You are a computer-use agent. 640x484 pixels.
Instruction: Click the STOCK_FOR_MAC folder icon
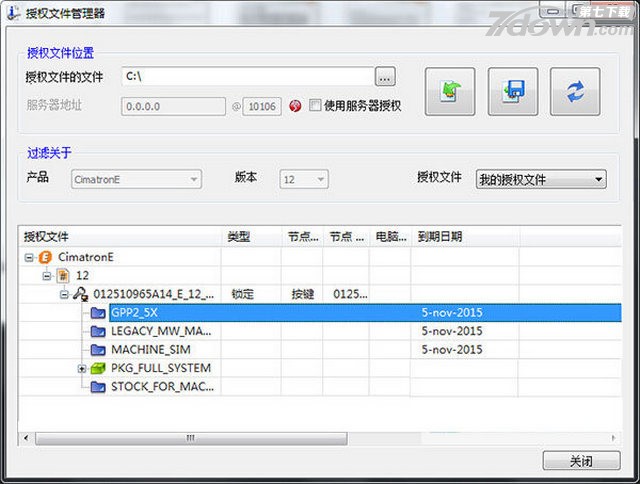pyautogui.click(x=98, y=387)
